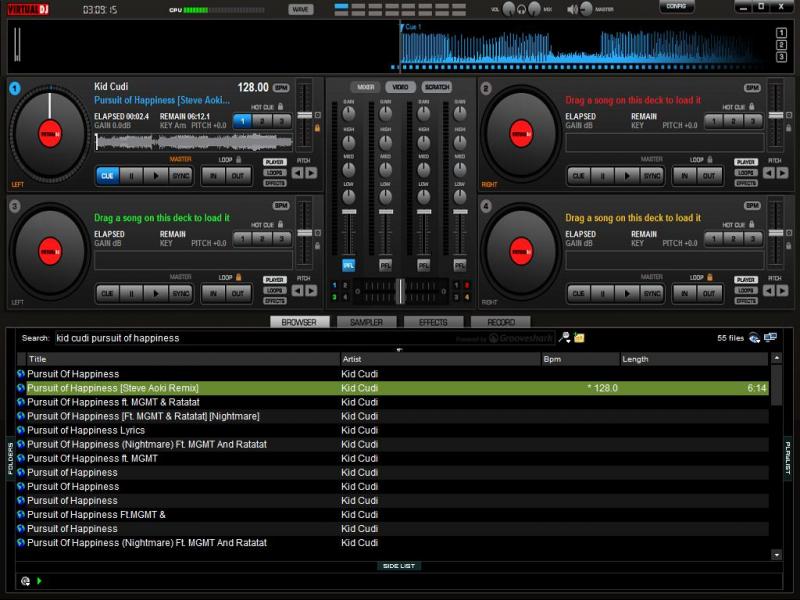Toggle loop lock on deck 4
Image resolution: width=800 pixels, height=600 pixels.
(x=710, y=277)
